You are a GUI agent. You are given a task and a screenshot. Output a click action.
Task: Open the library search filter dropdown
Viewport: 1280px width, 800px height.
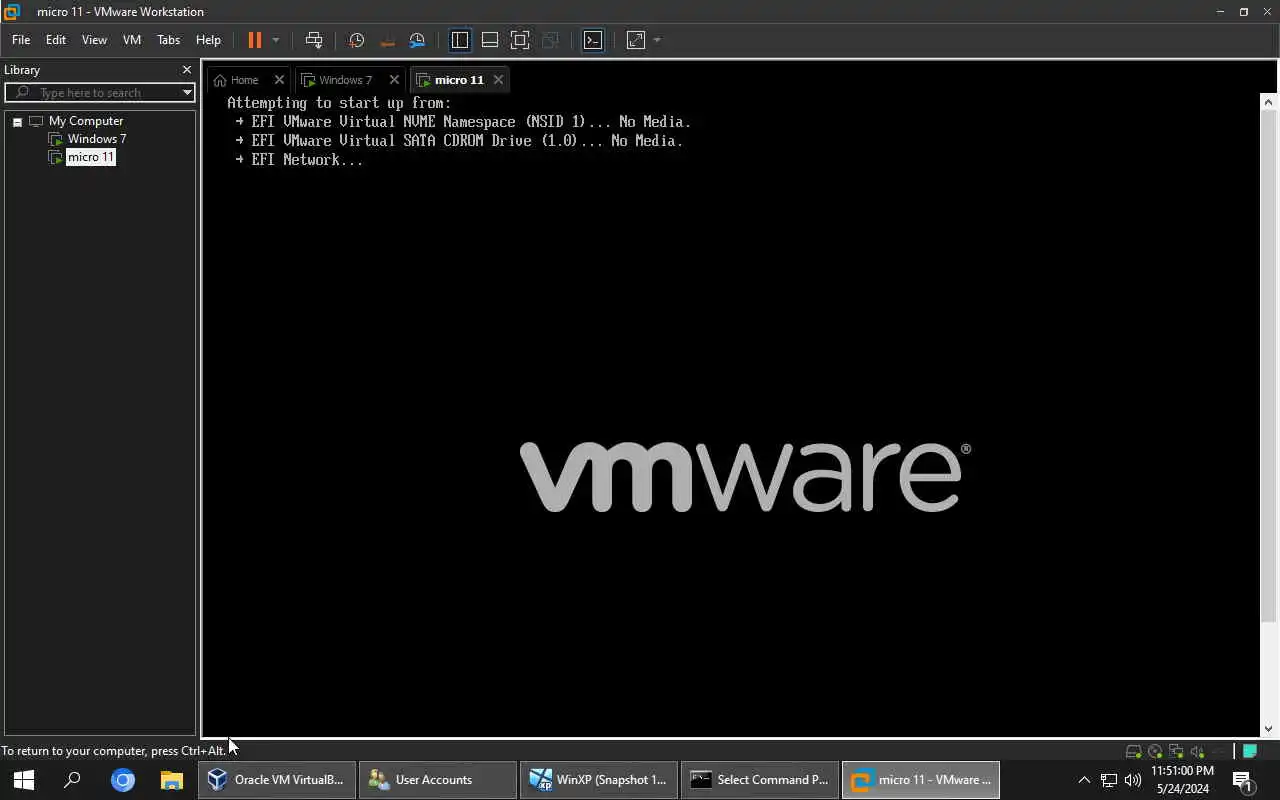[187, 93]
